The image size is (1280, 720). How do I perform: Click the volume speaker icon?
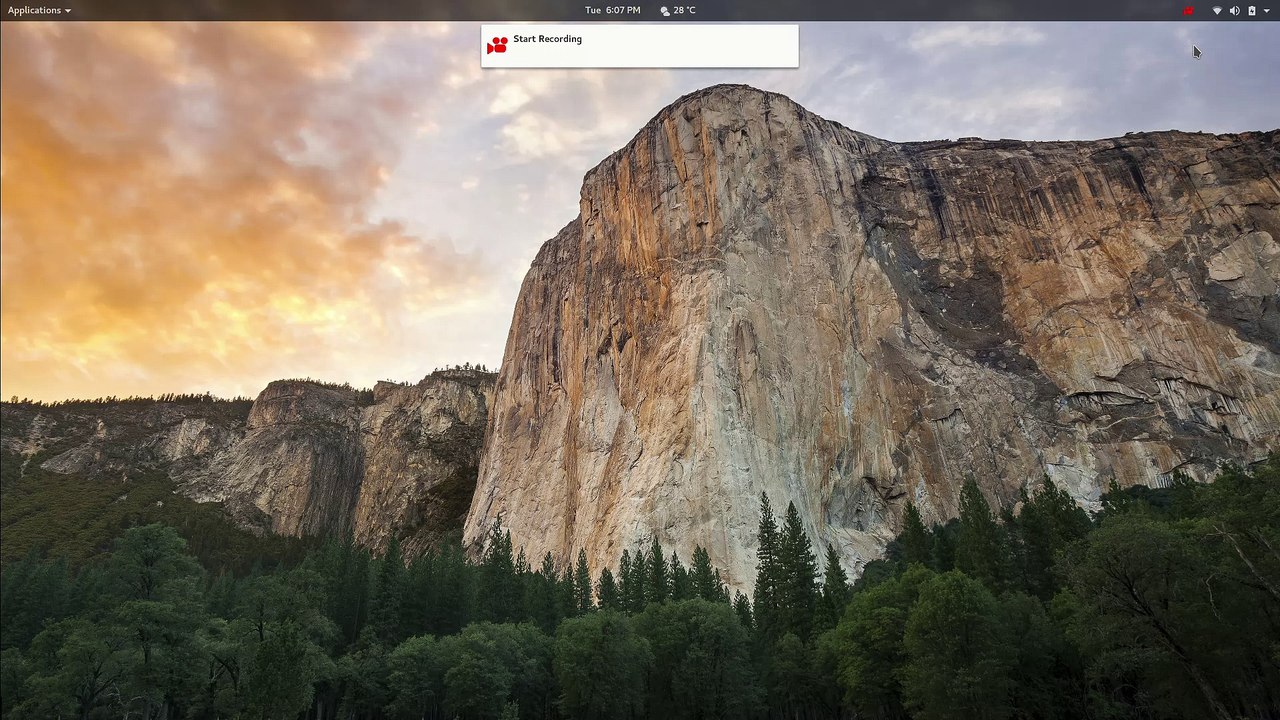[1234, 10]
